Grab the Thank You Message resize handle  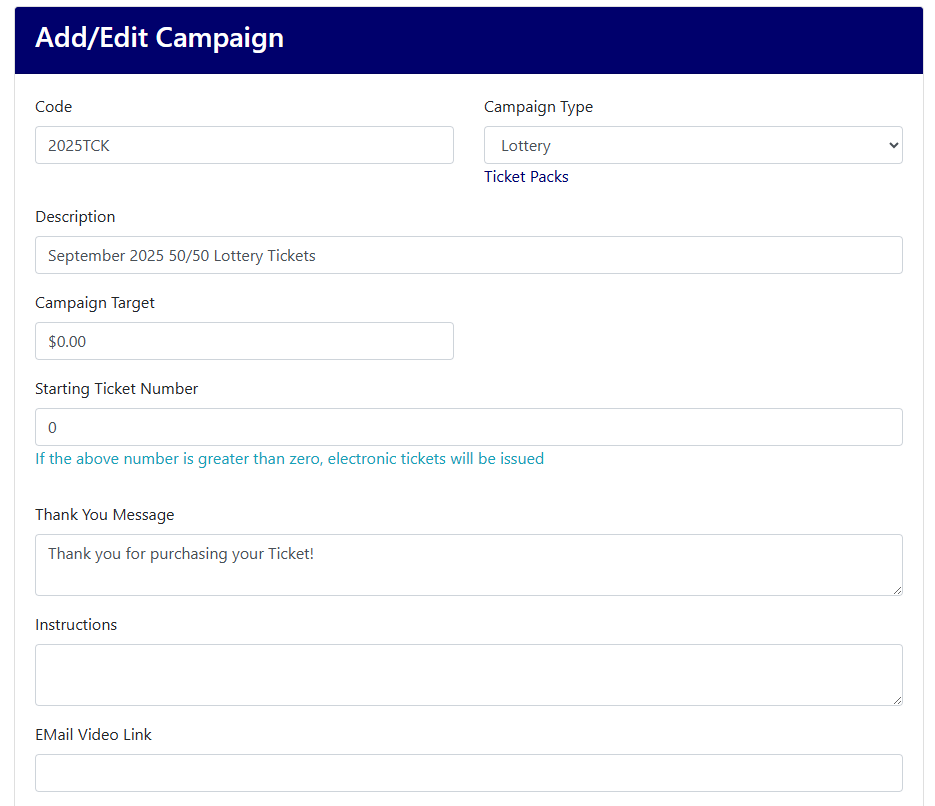[x=897, y=590]
